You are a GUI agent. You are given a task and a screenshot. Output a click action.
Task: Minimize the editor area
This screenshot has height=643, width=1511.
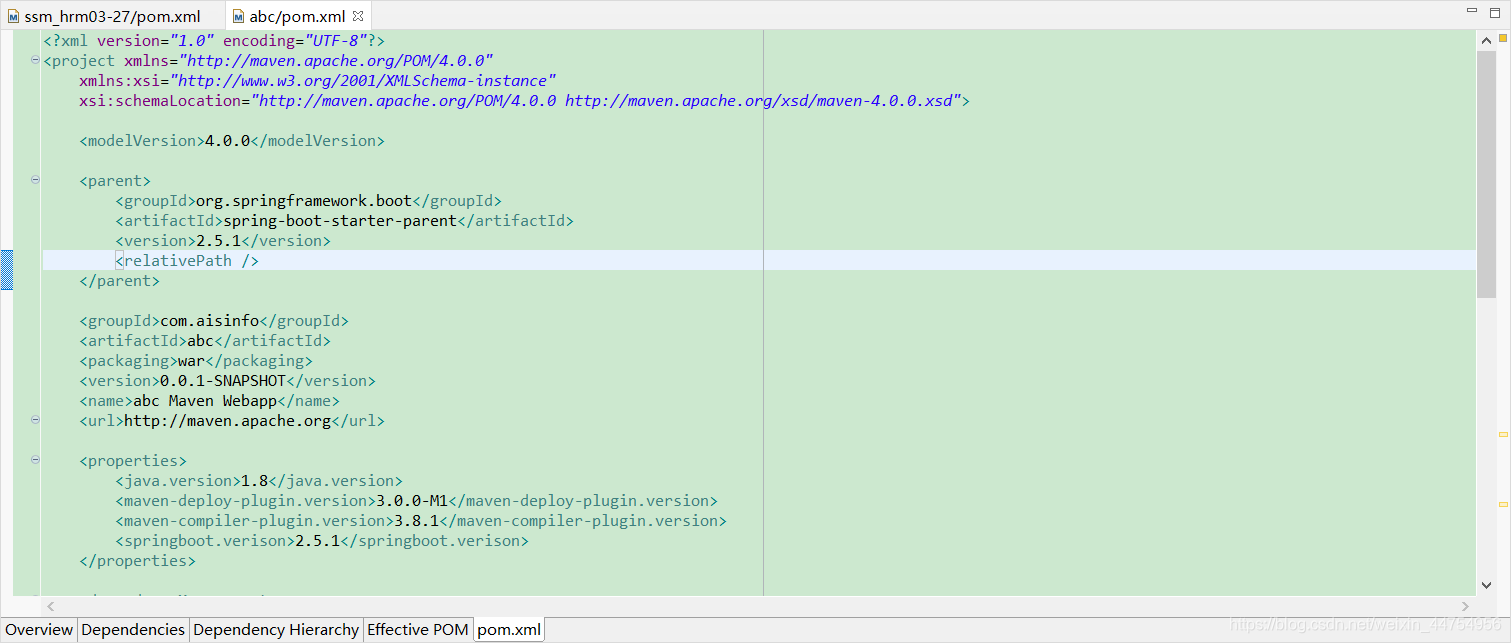[x=1470, y=9]
